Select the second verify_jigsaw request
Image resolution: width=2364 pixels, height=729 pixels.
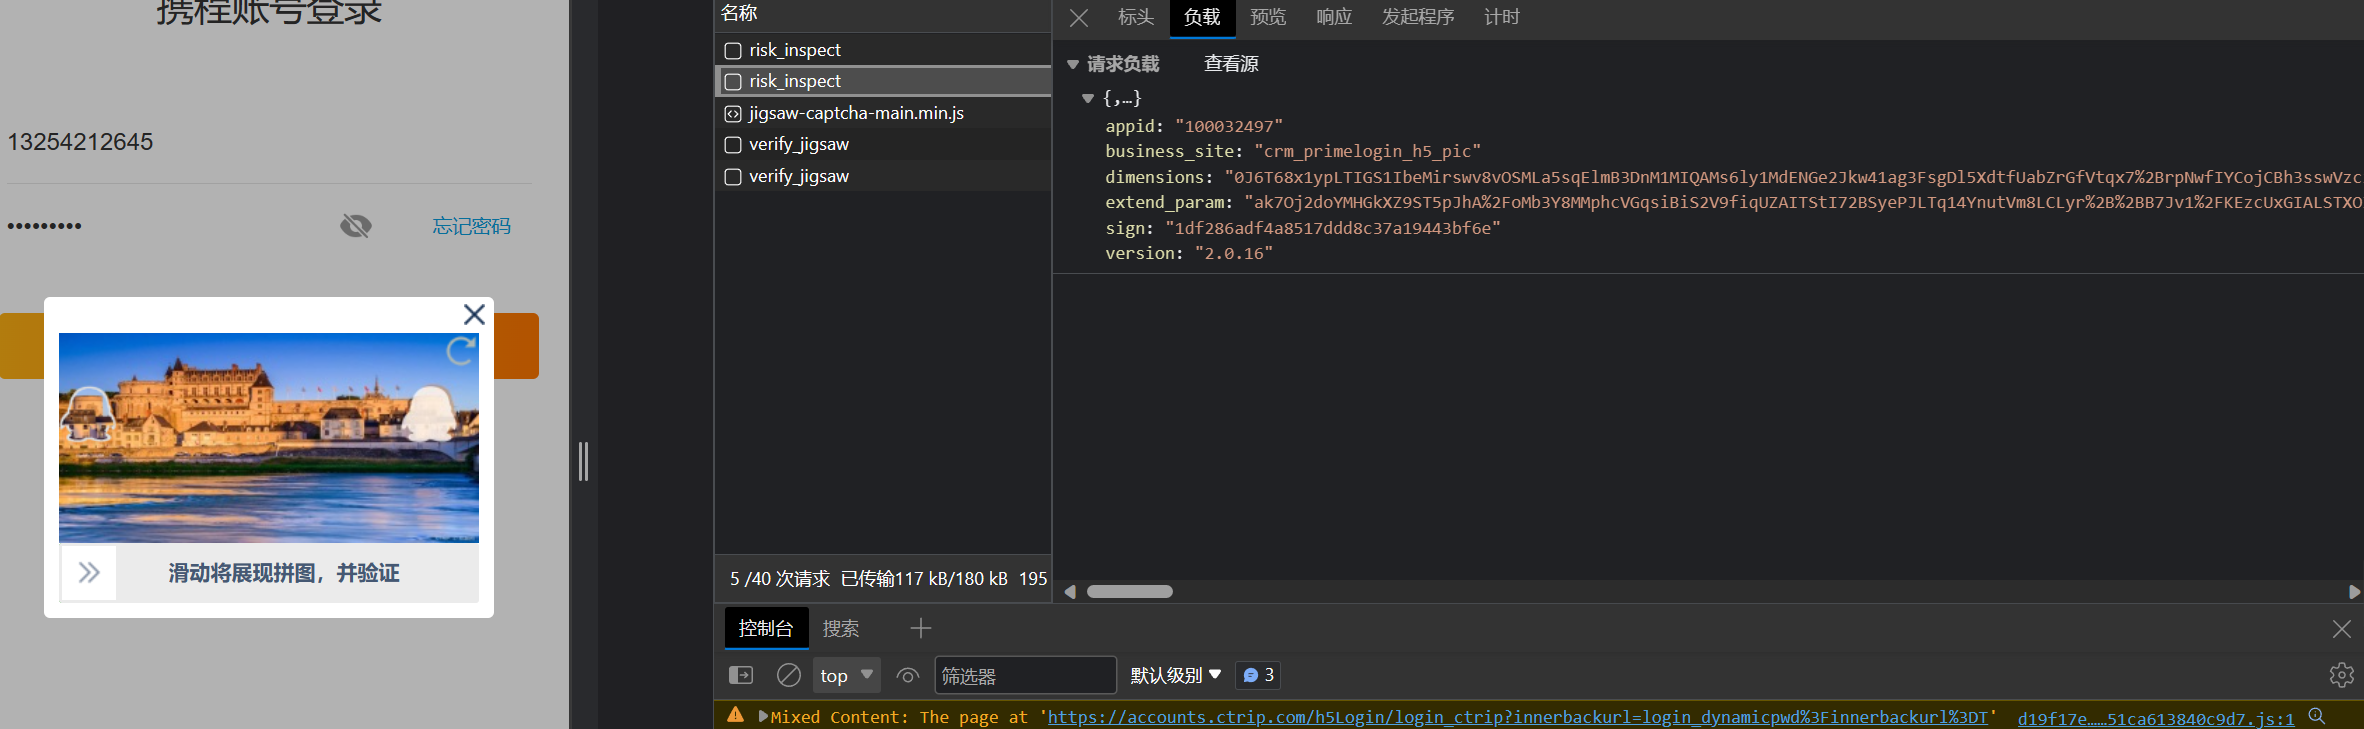[883, 176]
